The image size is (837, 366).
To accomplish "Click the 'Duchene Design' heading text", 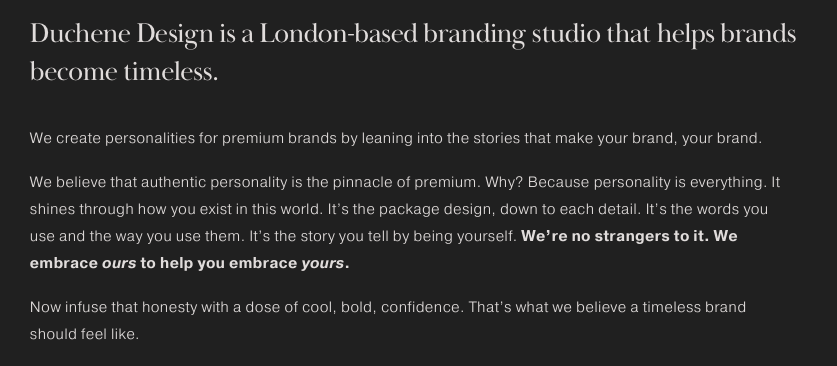I will (x=122, y=35).
